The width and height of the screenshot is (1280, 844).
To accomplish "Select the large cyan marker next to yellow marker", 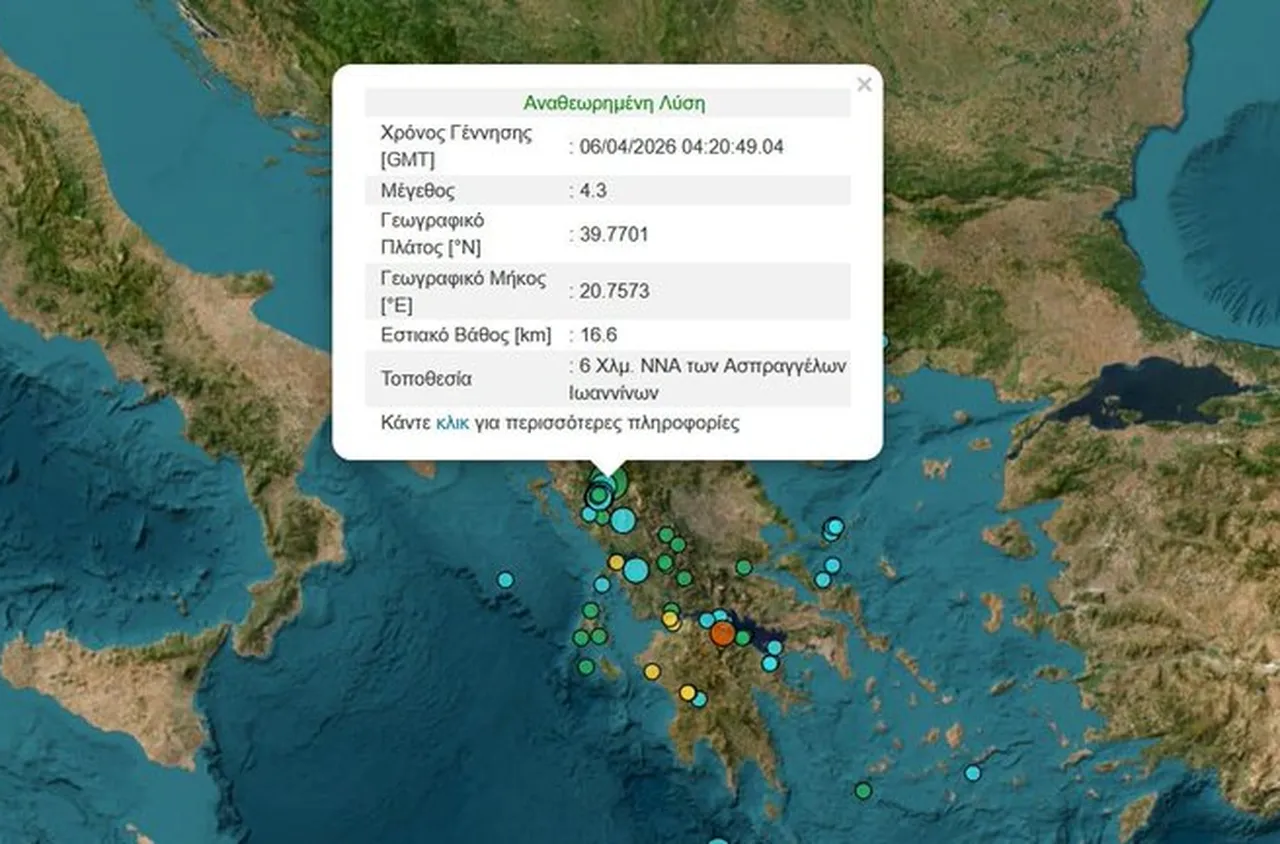I will tap(636, 570).
